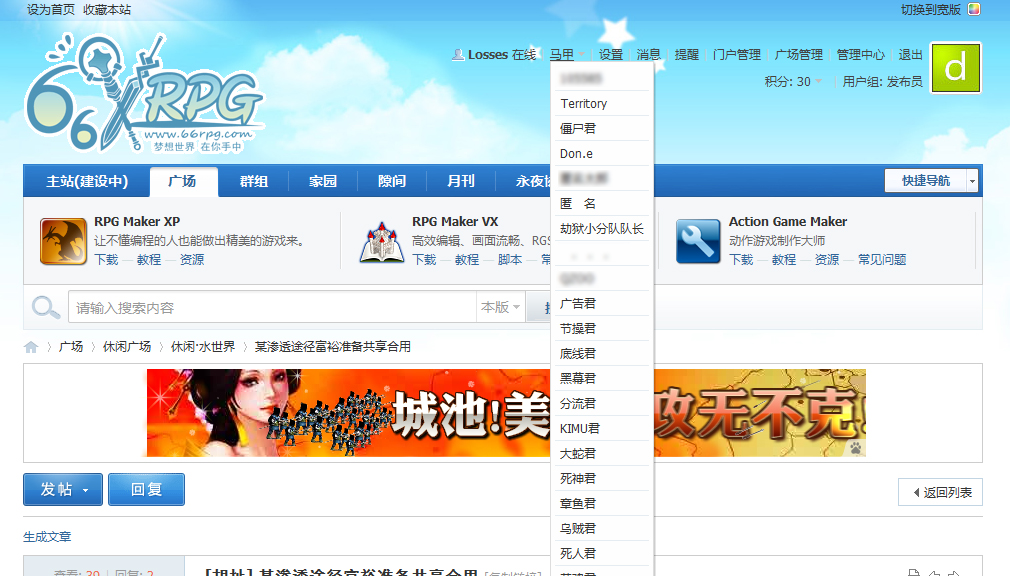Switch to the 广场 nav tab
This screenshot has height=576, width=1010.
[x=183, y=181]
